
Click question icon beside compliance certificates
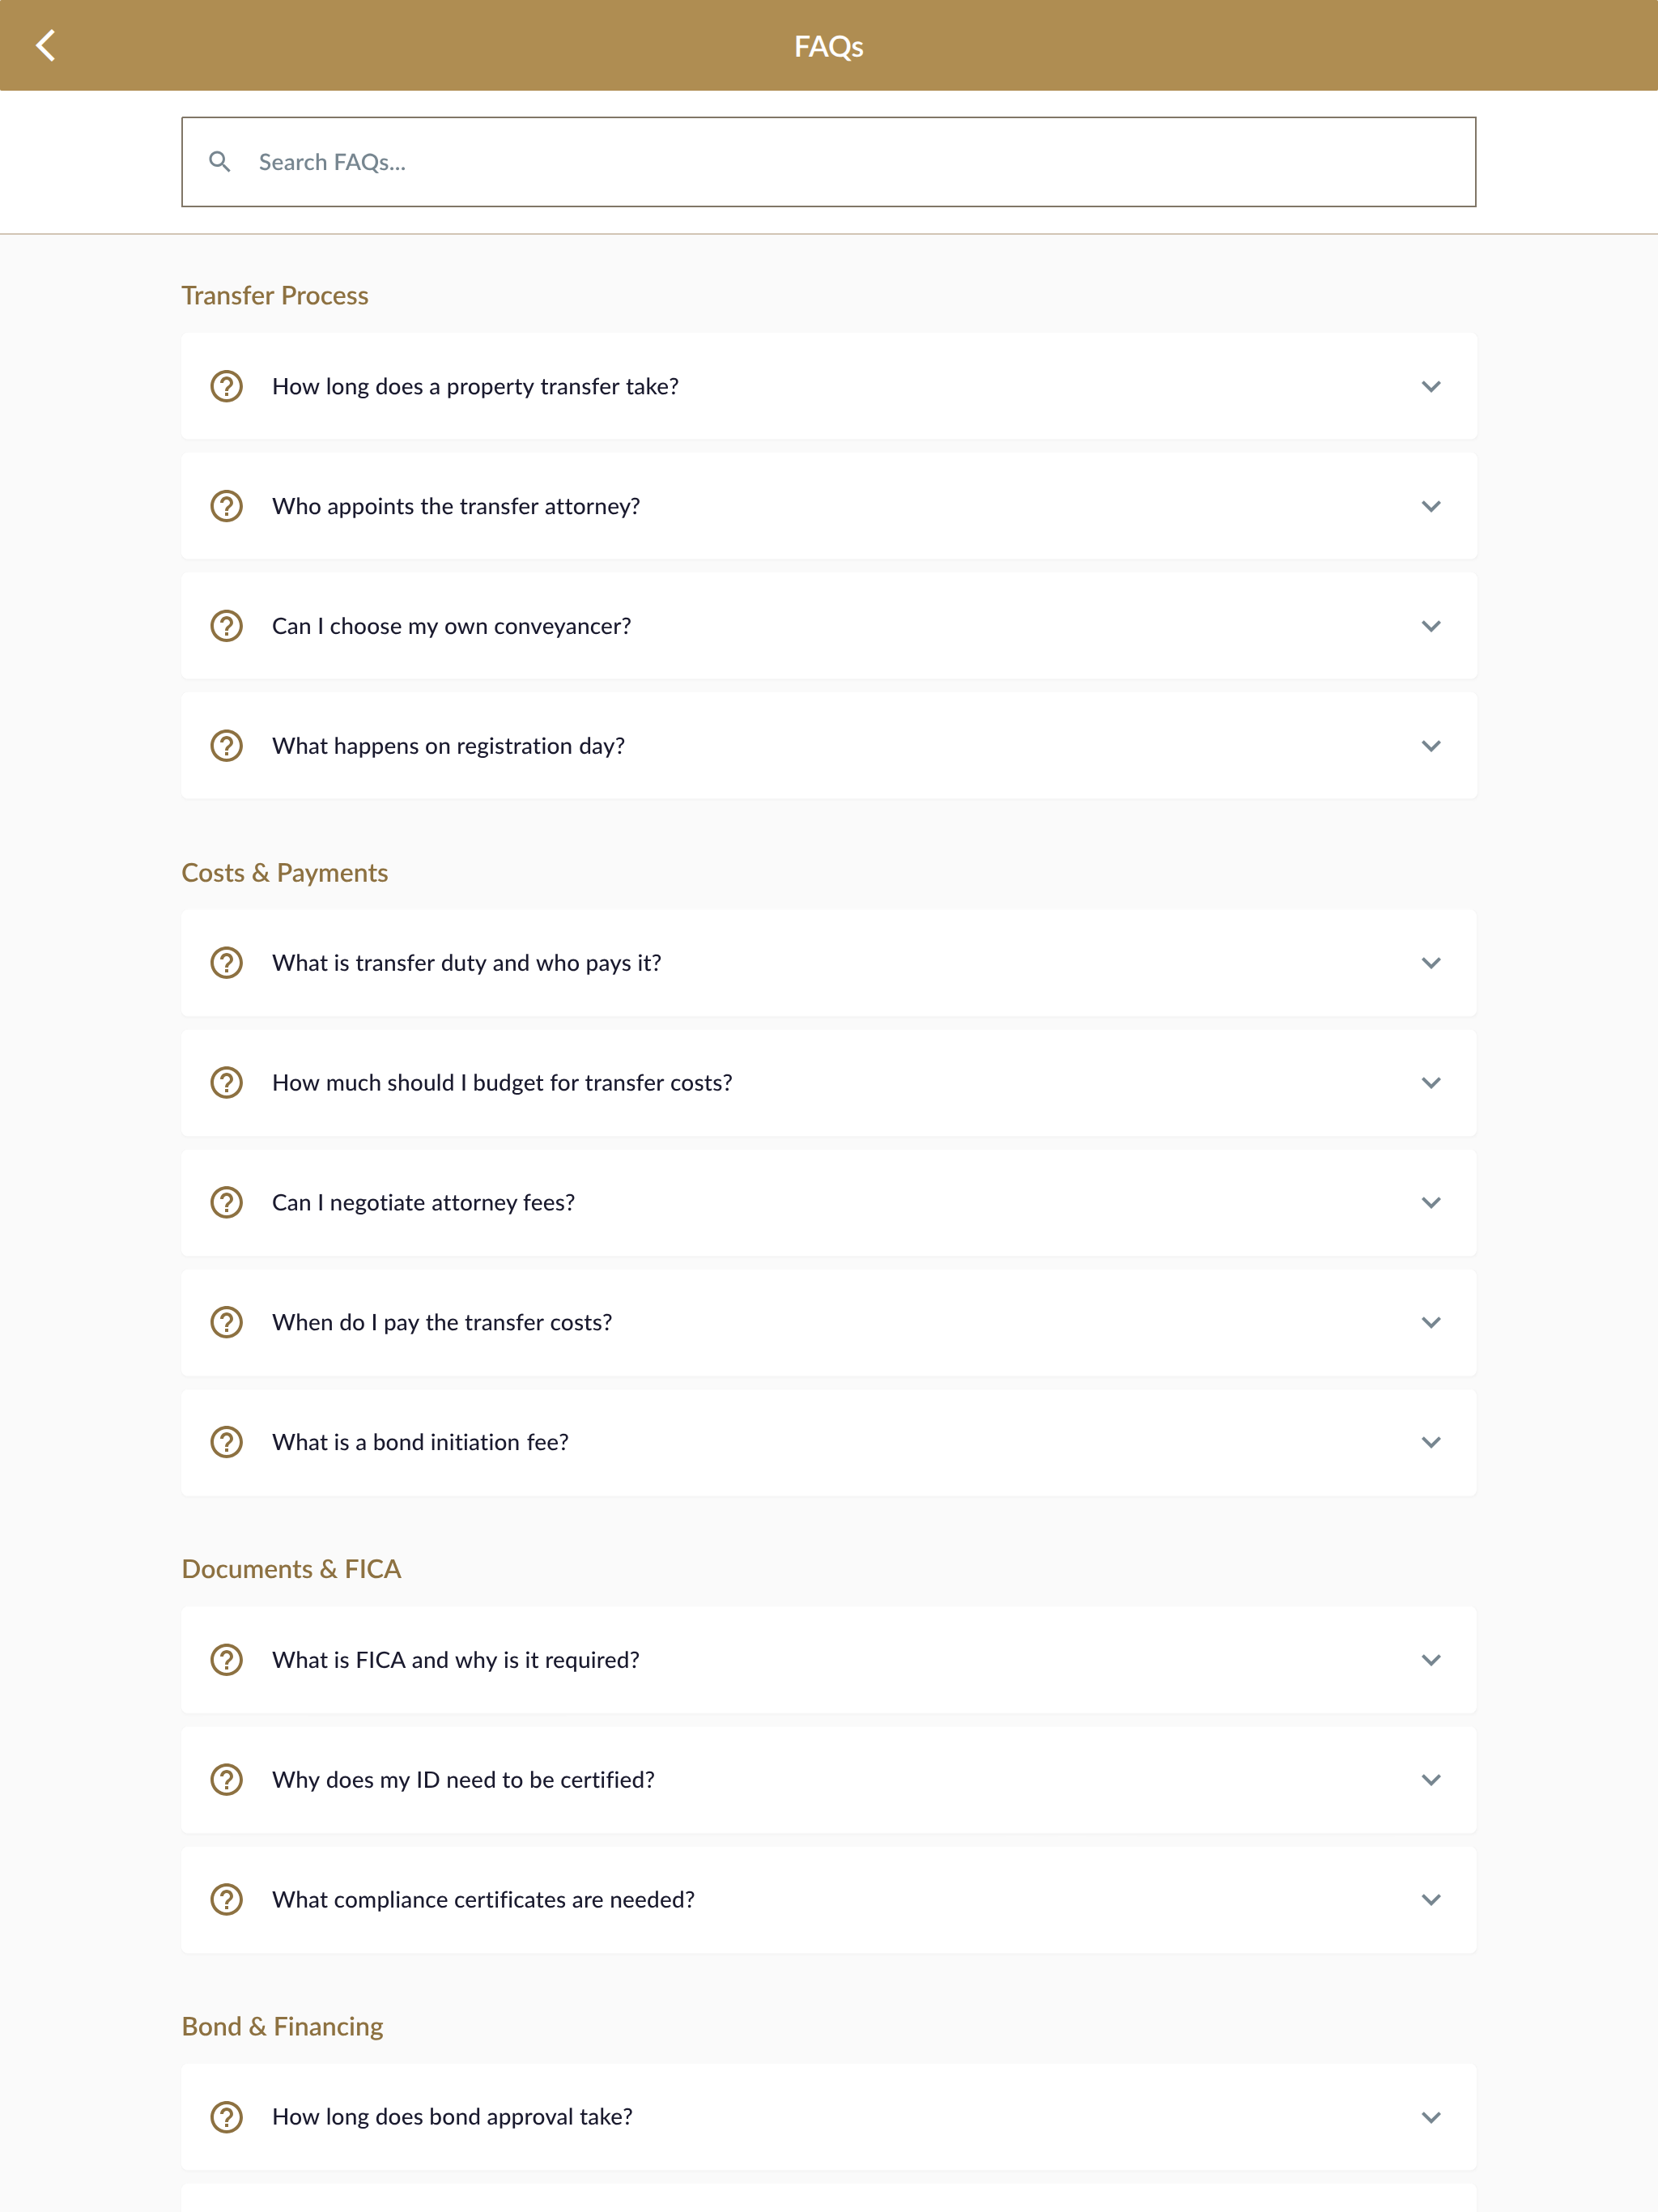[x=227, y=1899]
